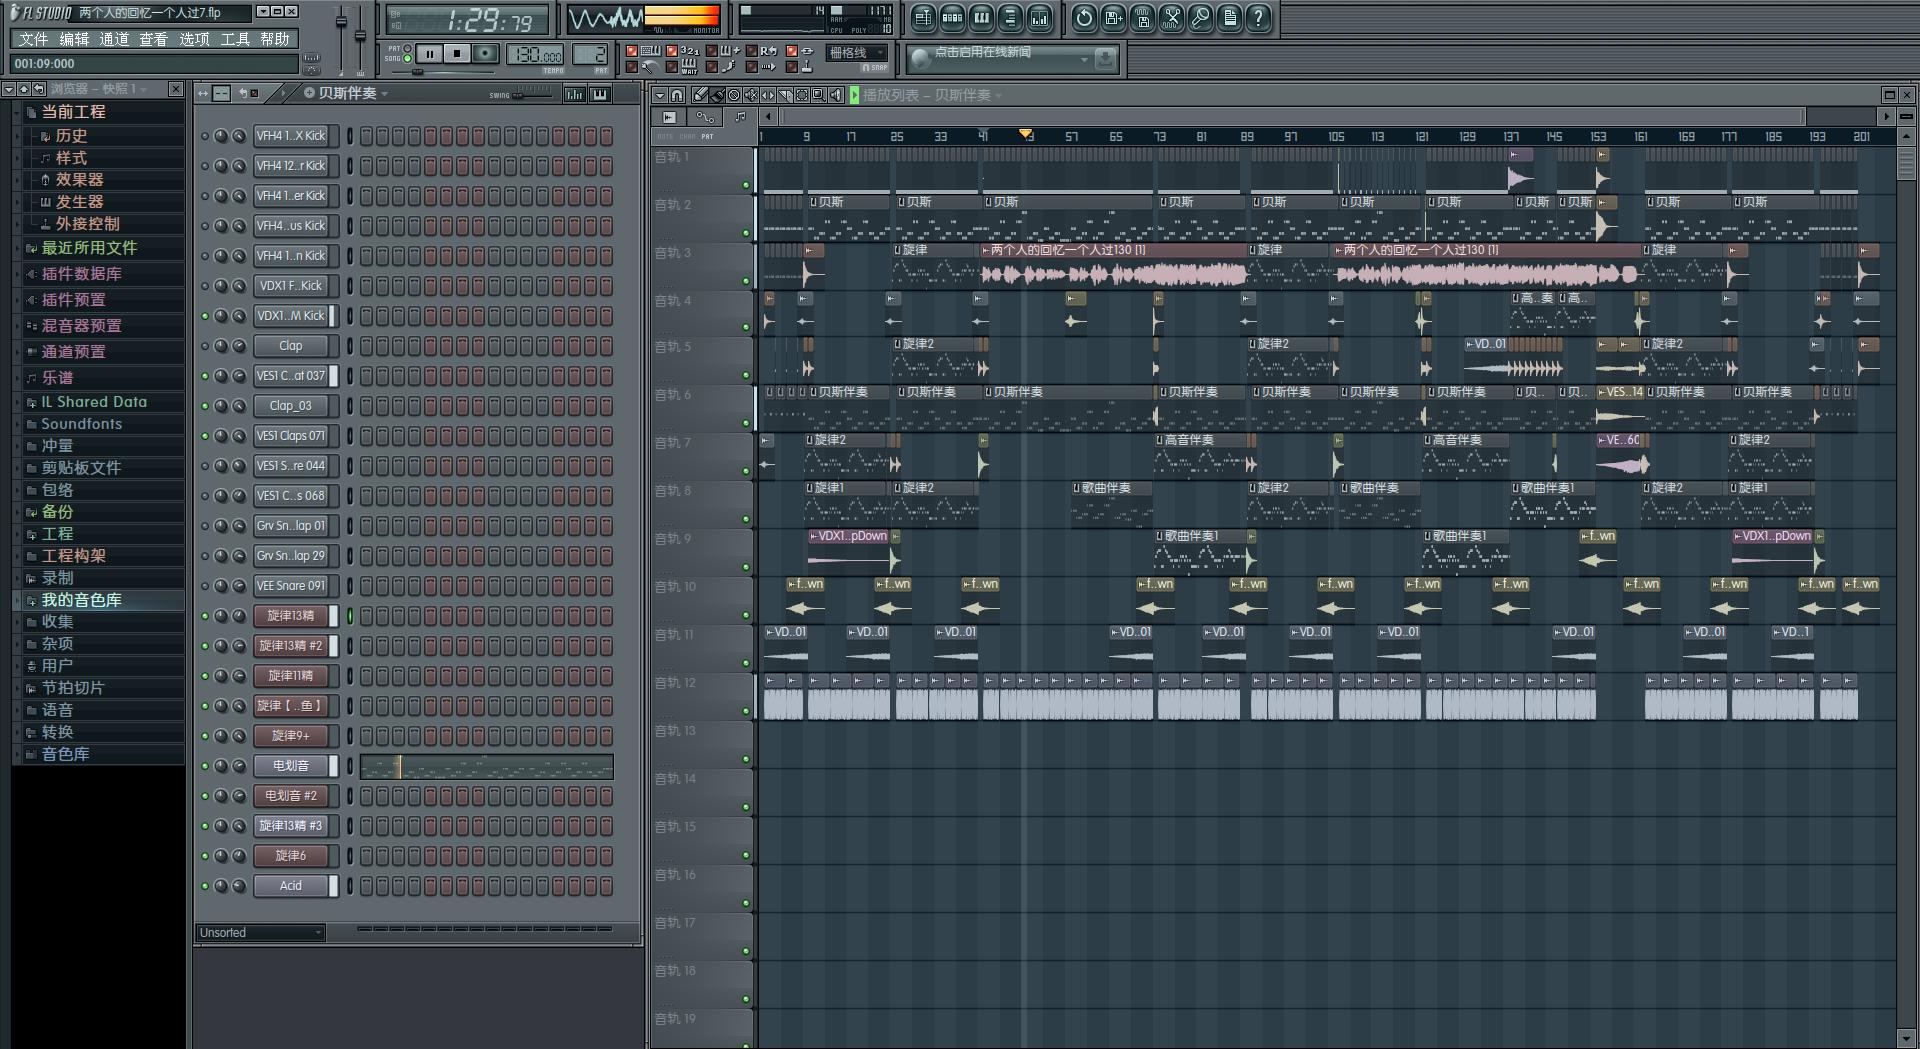Stop playback with the stop button
The height and width of the screenshot is (1049, 1920).
[457, 54]
